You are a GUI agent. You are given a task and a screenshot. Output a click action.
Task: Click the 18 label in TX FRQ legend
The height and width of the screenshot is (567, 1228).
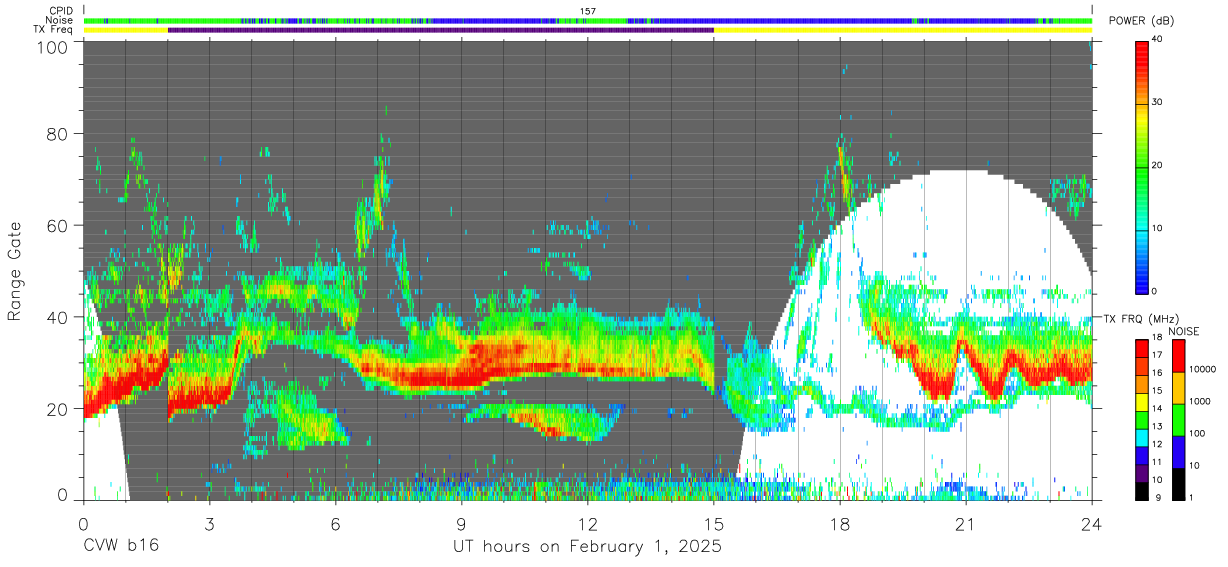click(1158, 337)
